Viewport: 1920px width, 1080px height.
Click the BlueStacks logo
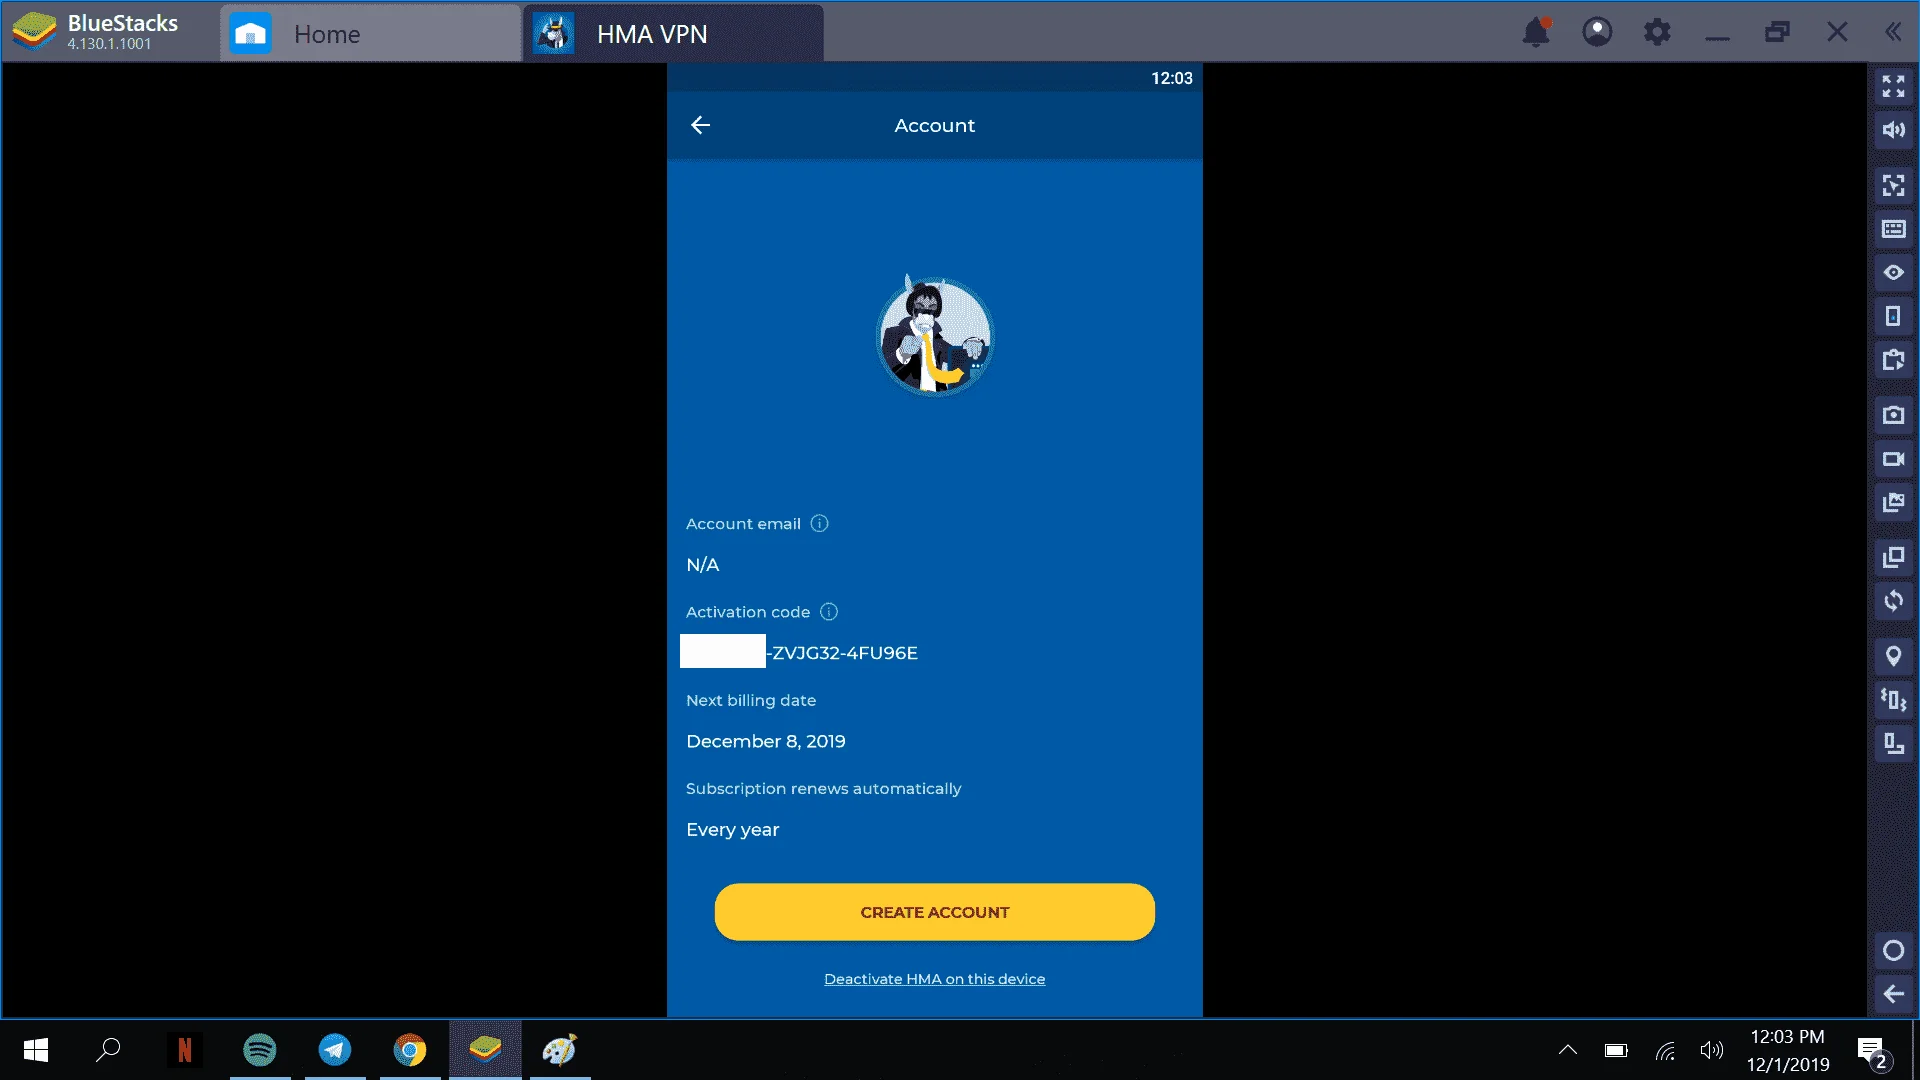point(34,32)
